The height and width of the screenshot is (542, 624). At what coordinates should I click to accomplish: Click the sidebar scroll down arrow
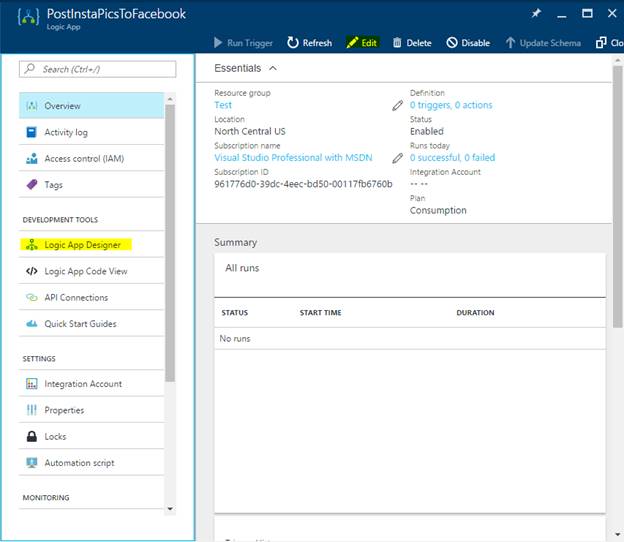coord(170,509)
